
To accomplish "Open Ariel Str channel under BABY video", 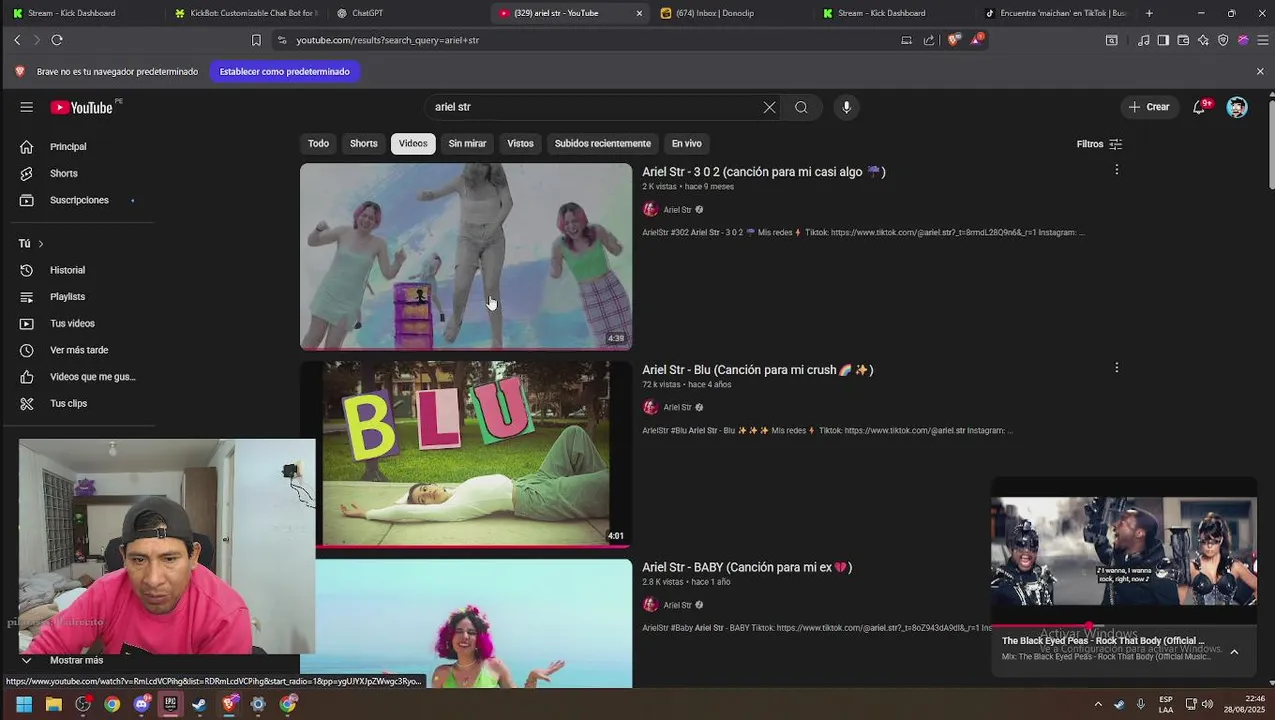I will (677, 605).
